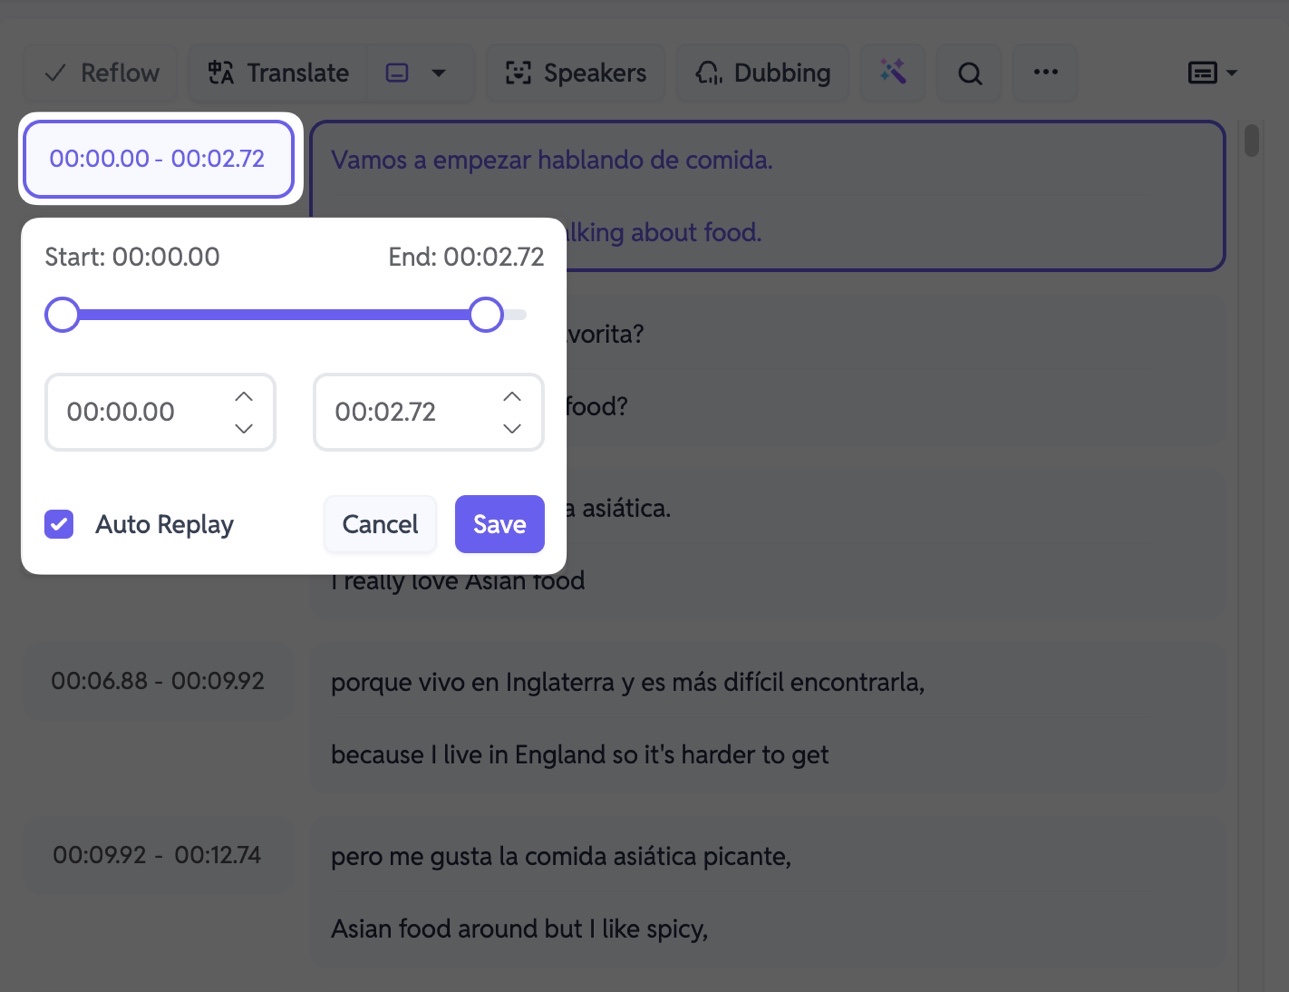Increase end time with the up arrow
This screenshot has height=992, width=1289.
(512, 397)
